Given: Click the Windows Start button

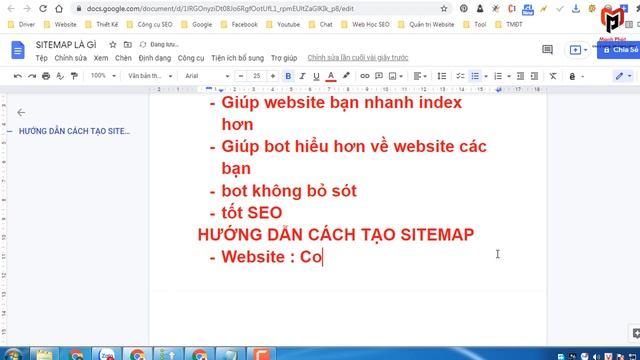Looking at the screenshot, I should [13, 354].
